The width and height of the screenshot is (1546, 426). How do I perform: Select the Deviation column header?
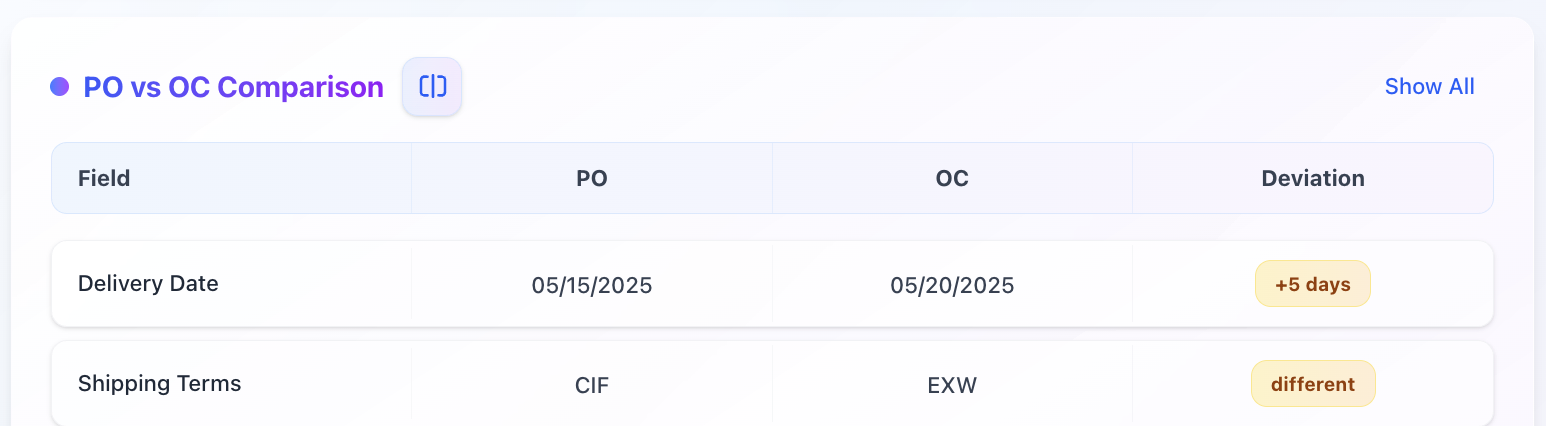click(1312, 179)
